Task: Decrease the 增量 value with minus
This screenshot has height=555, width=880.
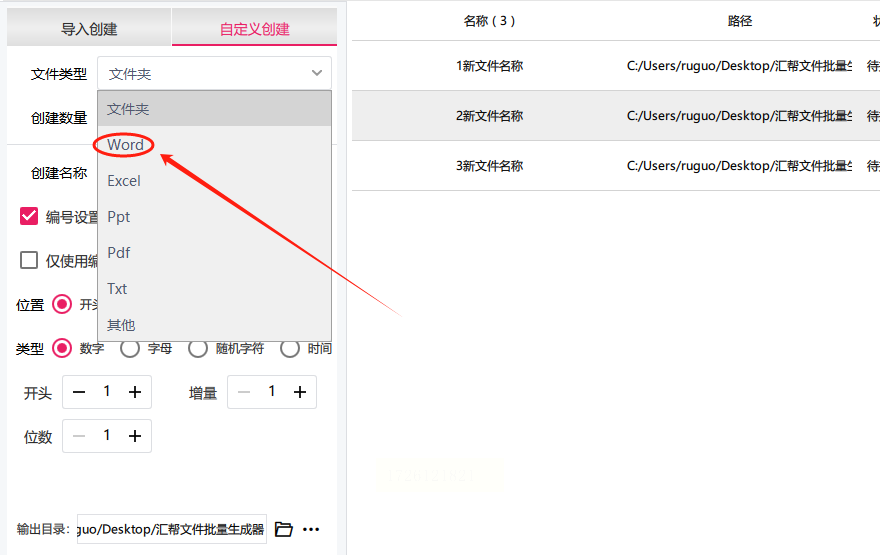Action: click(244, 392)
